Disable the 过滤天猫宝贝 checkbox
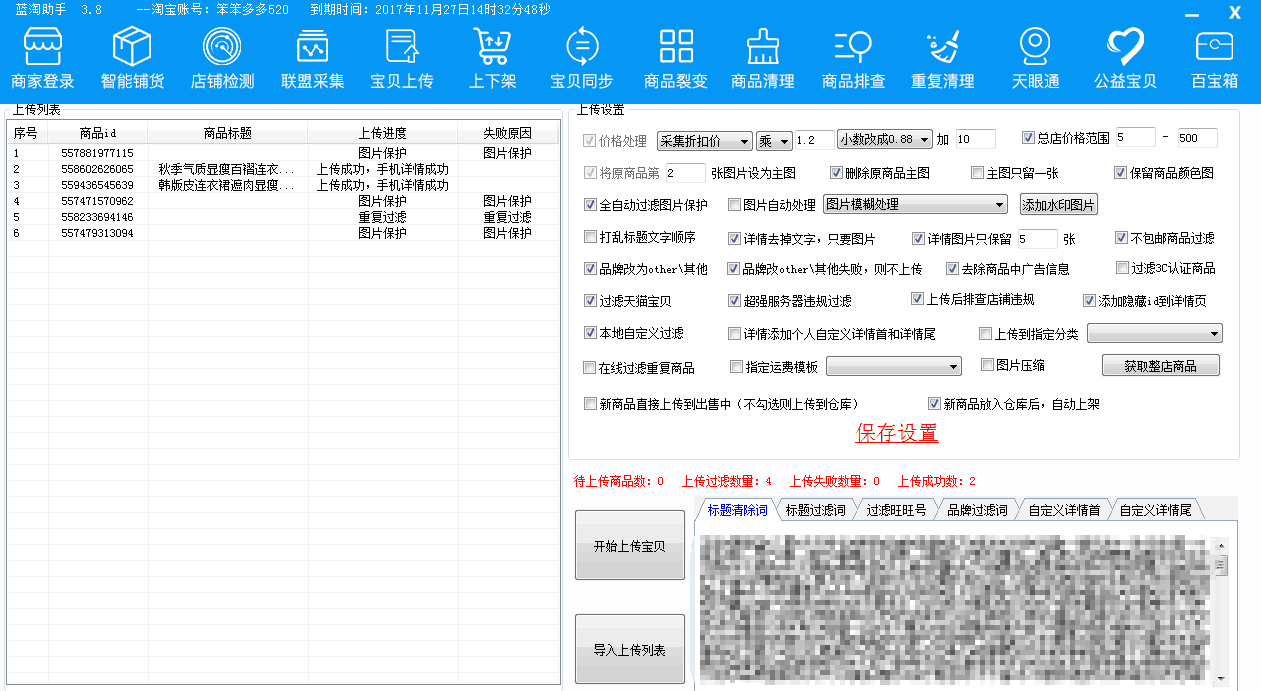 pos(590,301)
